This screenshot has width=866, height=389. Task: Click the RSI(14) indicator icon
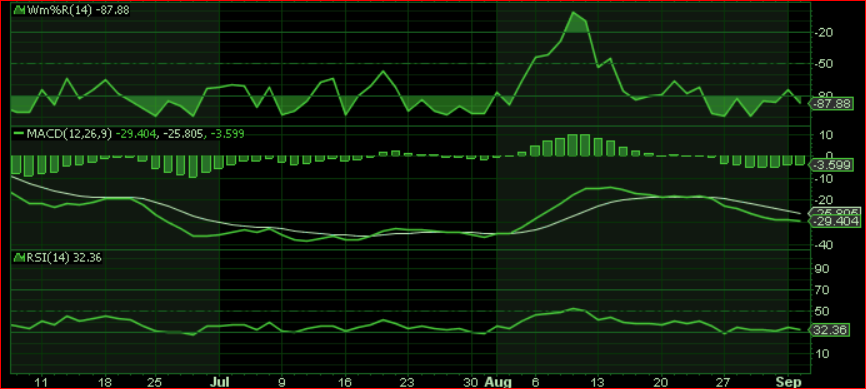pyautogui.click(x=19, y=257)
